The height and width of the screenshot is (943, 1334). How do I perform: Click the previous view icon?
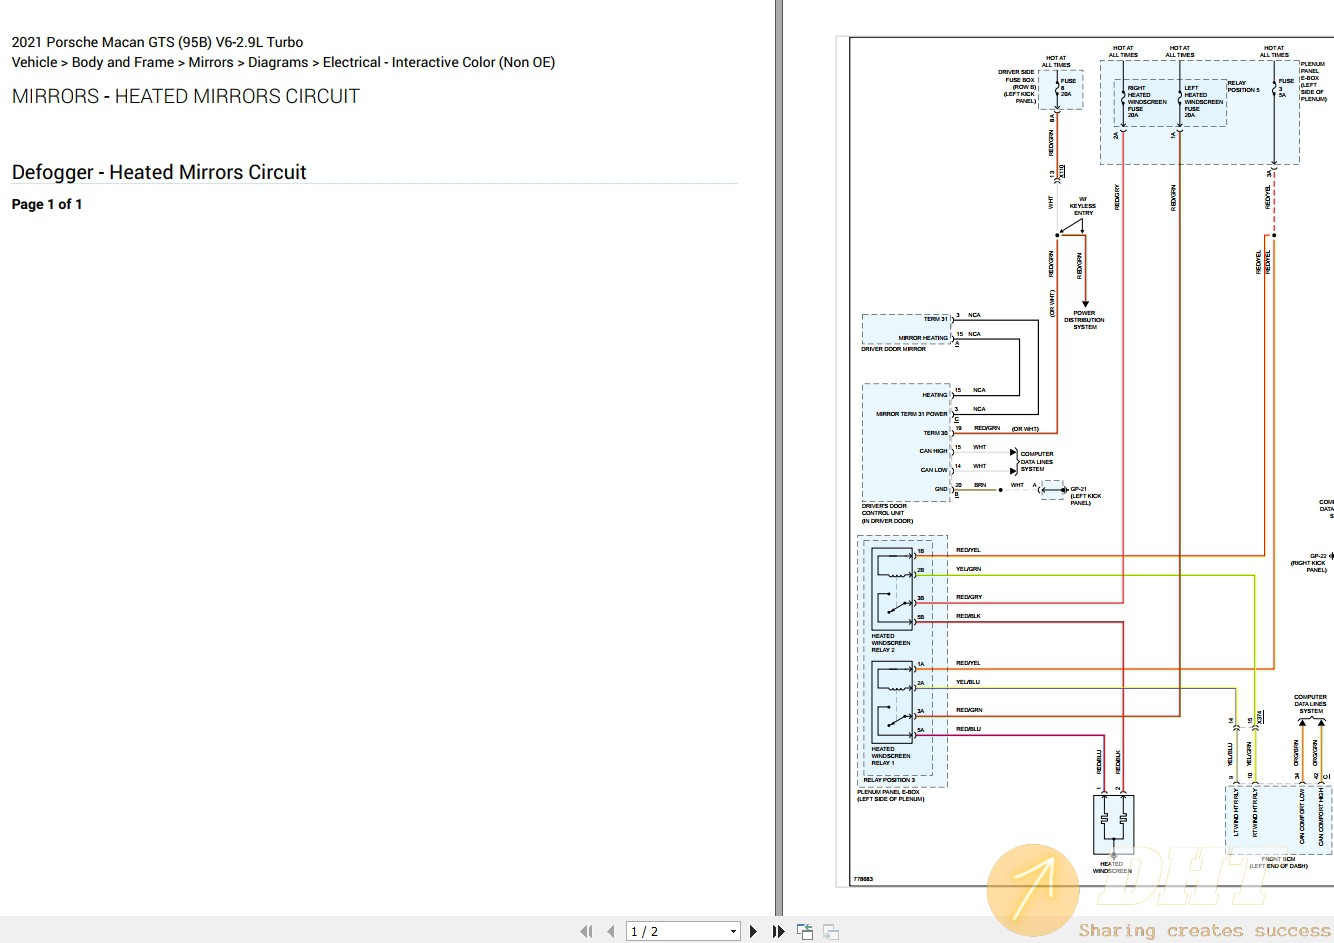click(805, 931)
